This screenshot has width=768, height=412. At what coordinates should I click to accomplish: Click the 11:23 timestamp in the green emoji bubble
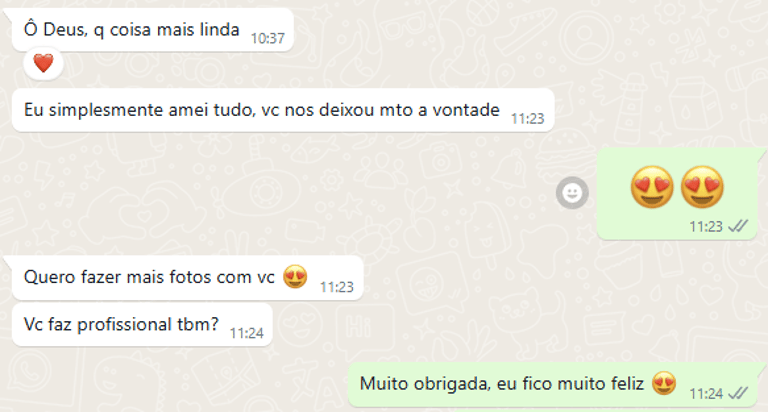[x=706, y=226]
